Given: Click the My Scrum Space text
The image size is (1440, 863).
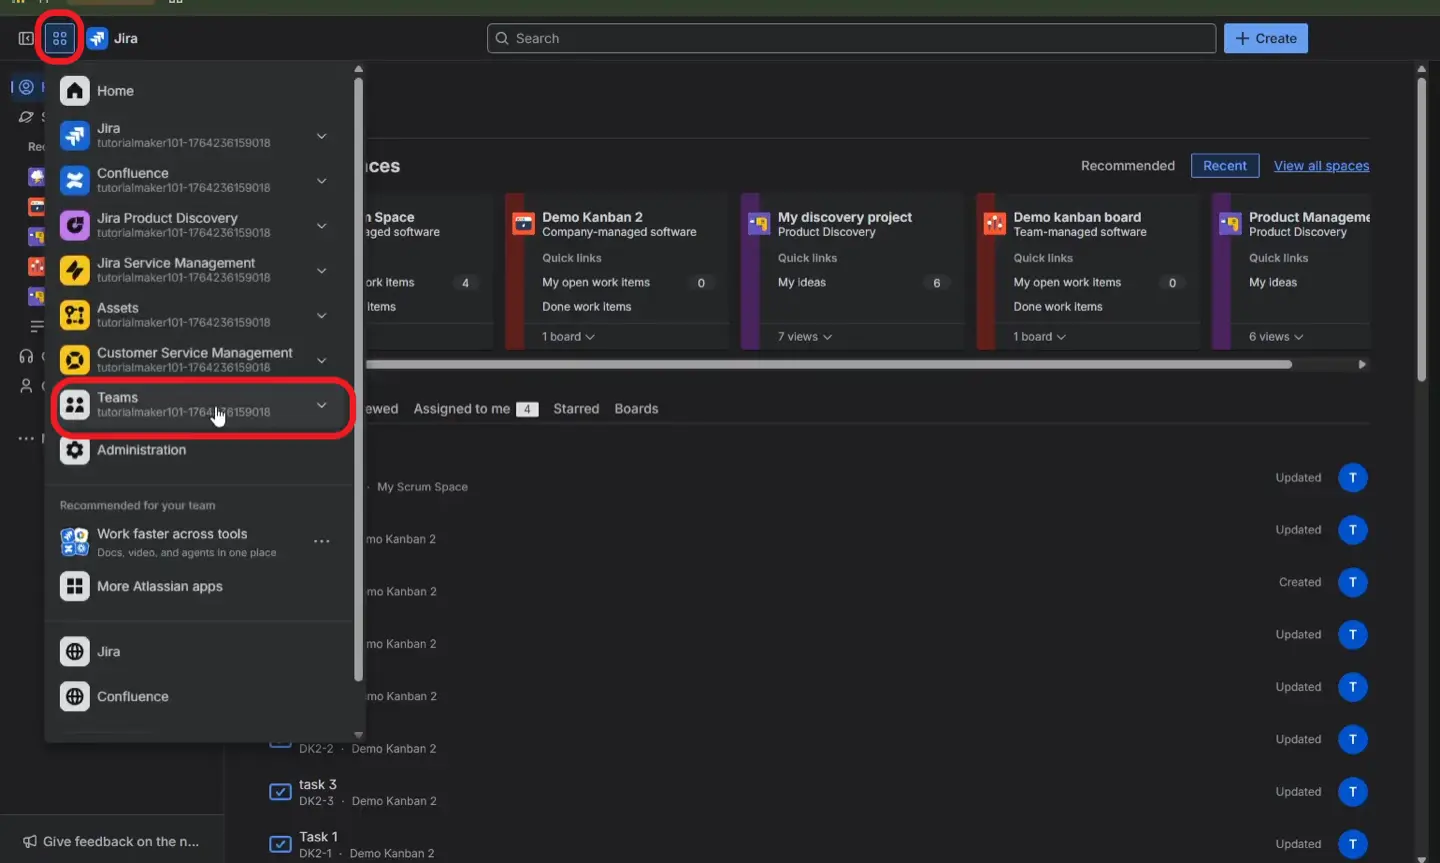Looking at the screenshot, I should tap(422, 487).
